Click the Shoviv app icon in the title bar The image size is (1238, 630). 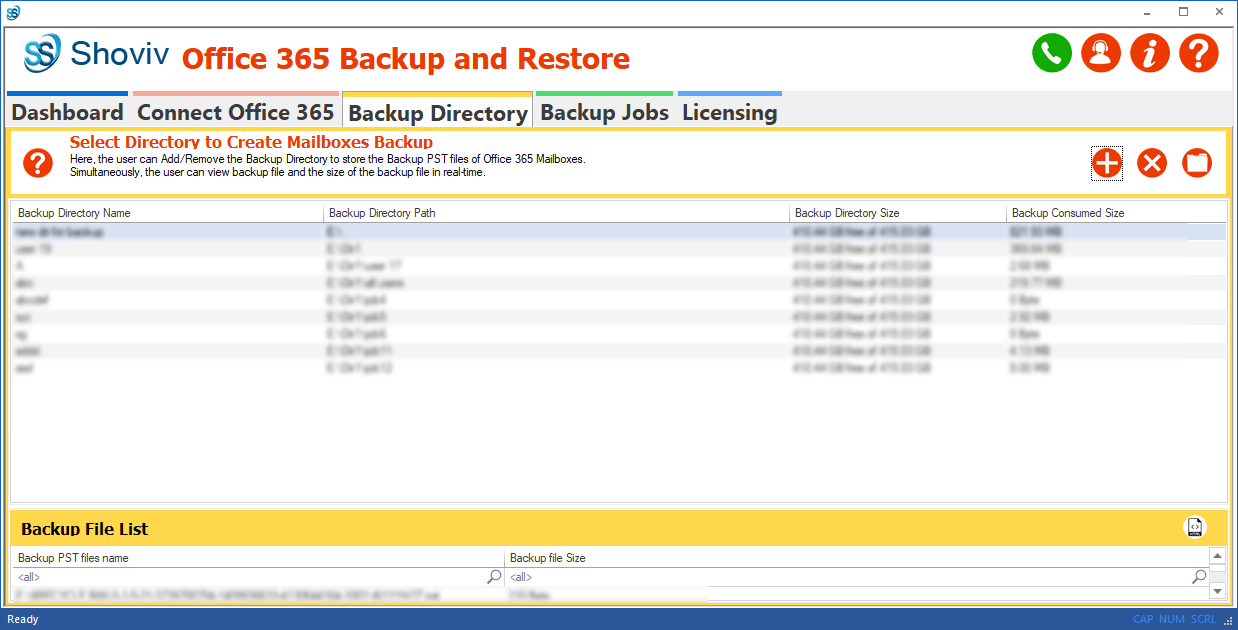pyautogui.click(x=13, y=12)
